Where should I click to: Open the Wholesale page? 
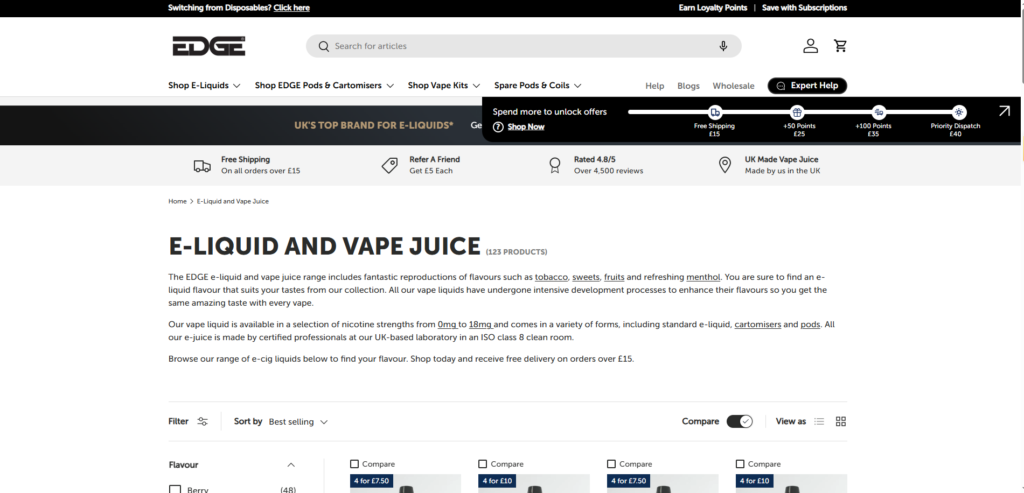click(733, 86)
